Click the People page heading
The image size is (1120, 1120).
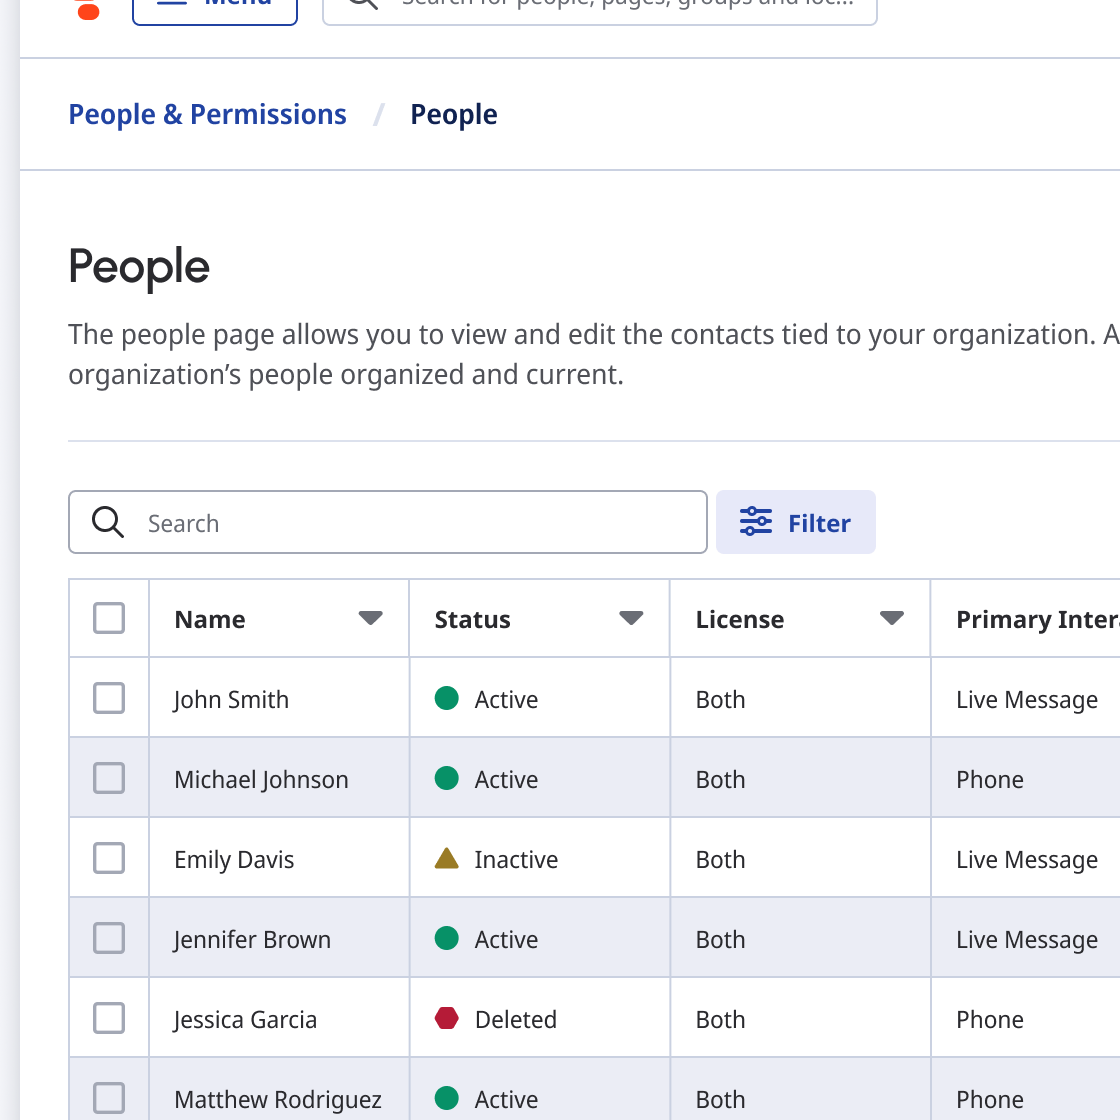coord(139,267)
